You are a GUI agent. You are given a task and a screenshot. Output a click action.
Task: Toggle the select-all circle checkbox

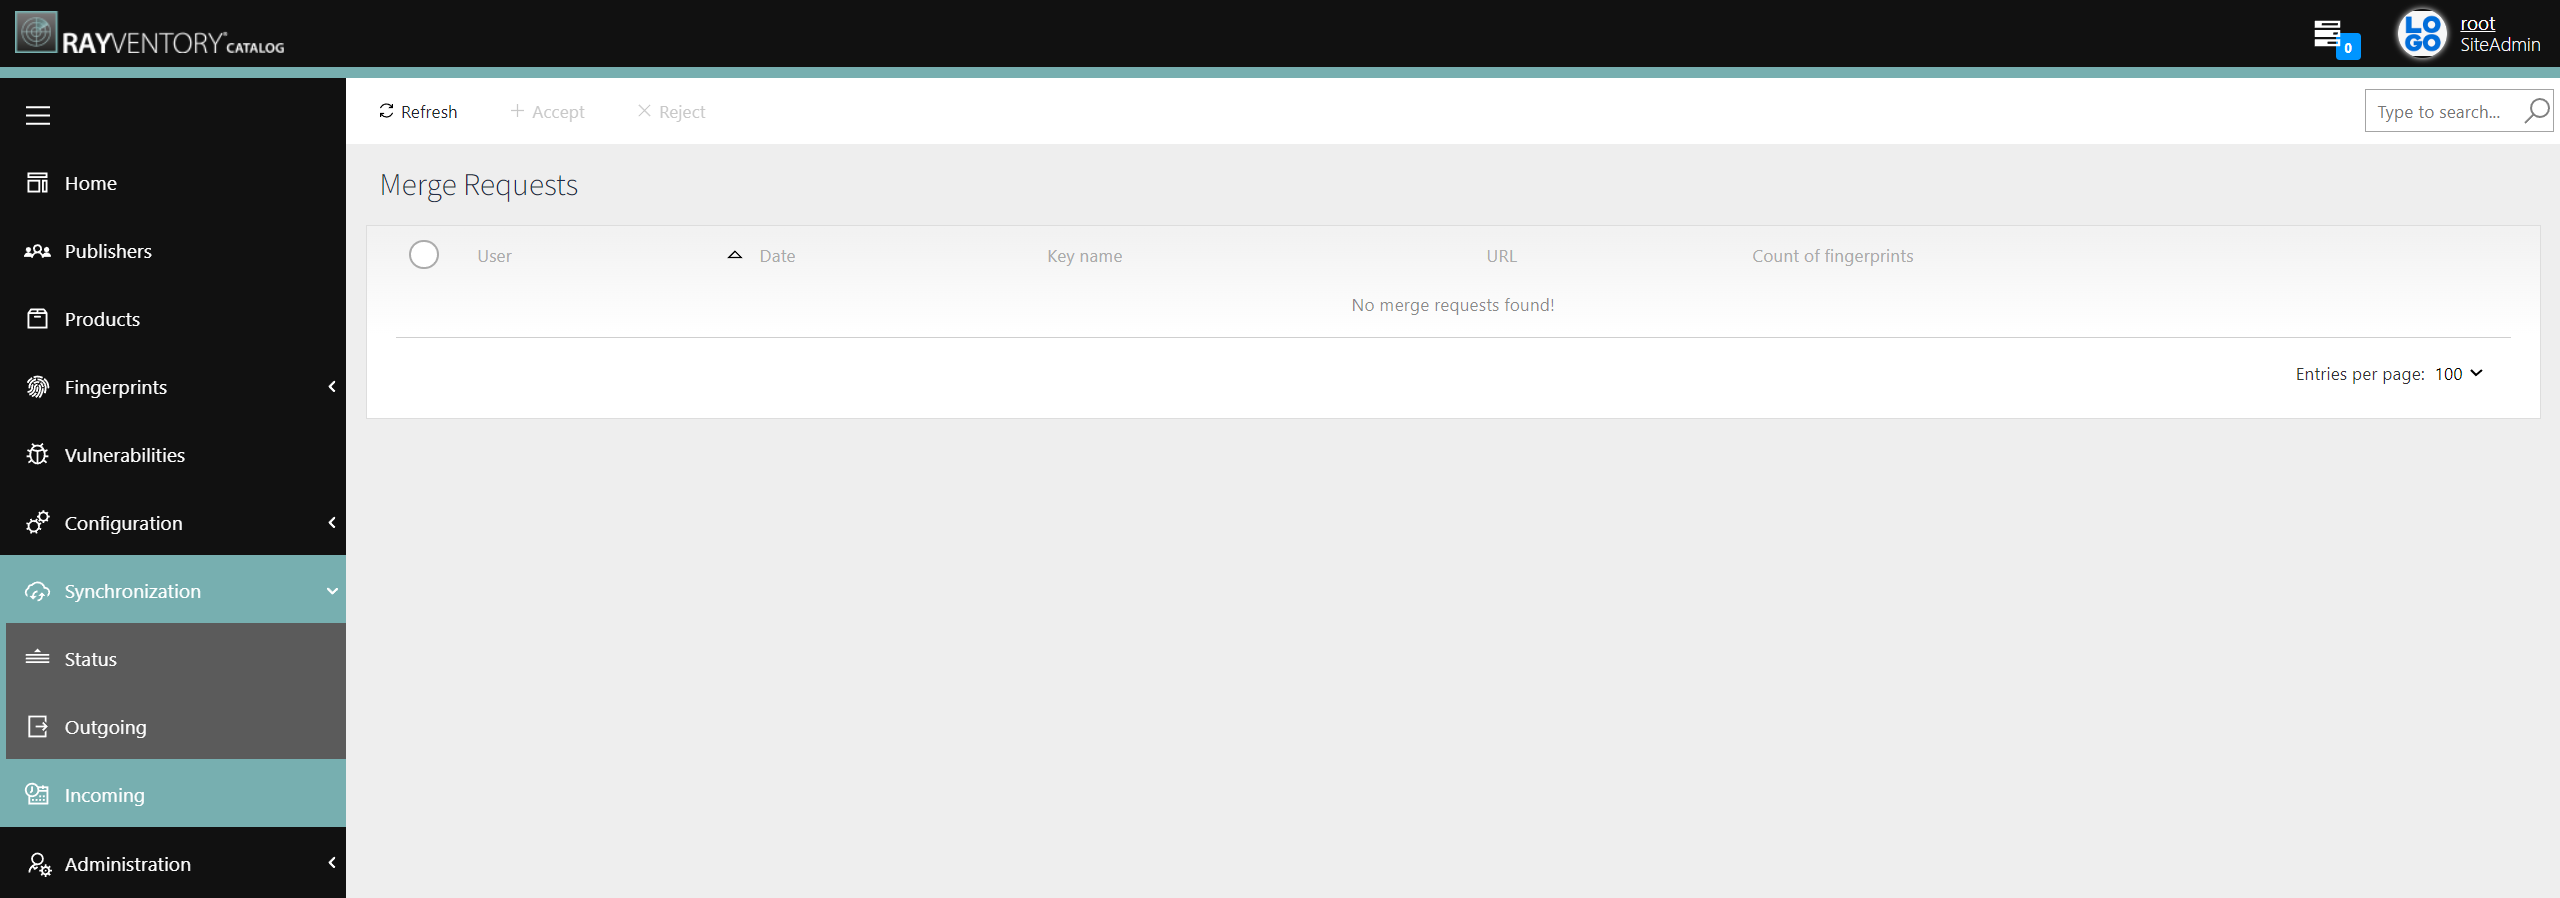[x=424, y=255]
